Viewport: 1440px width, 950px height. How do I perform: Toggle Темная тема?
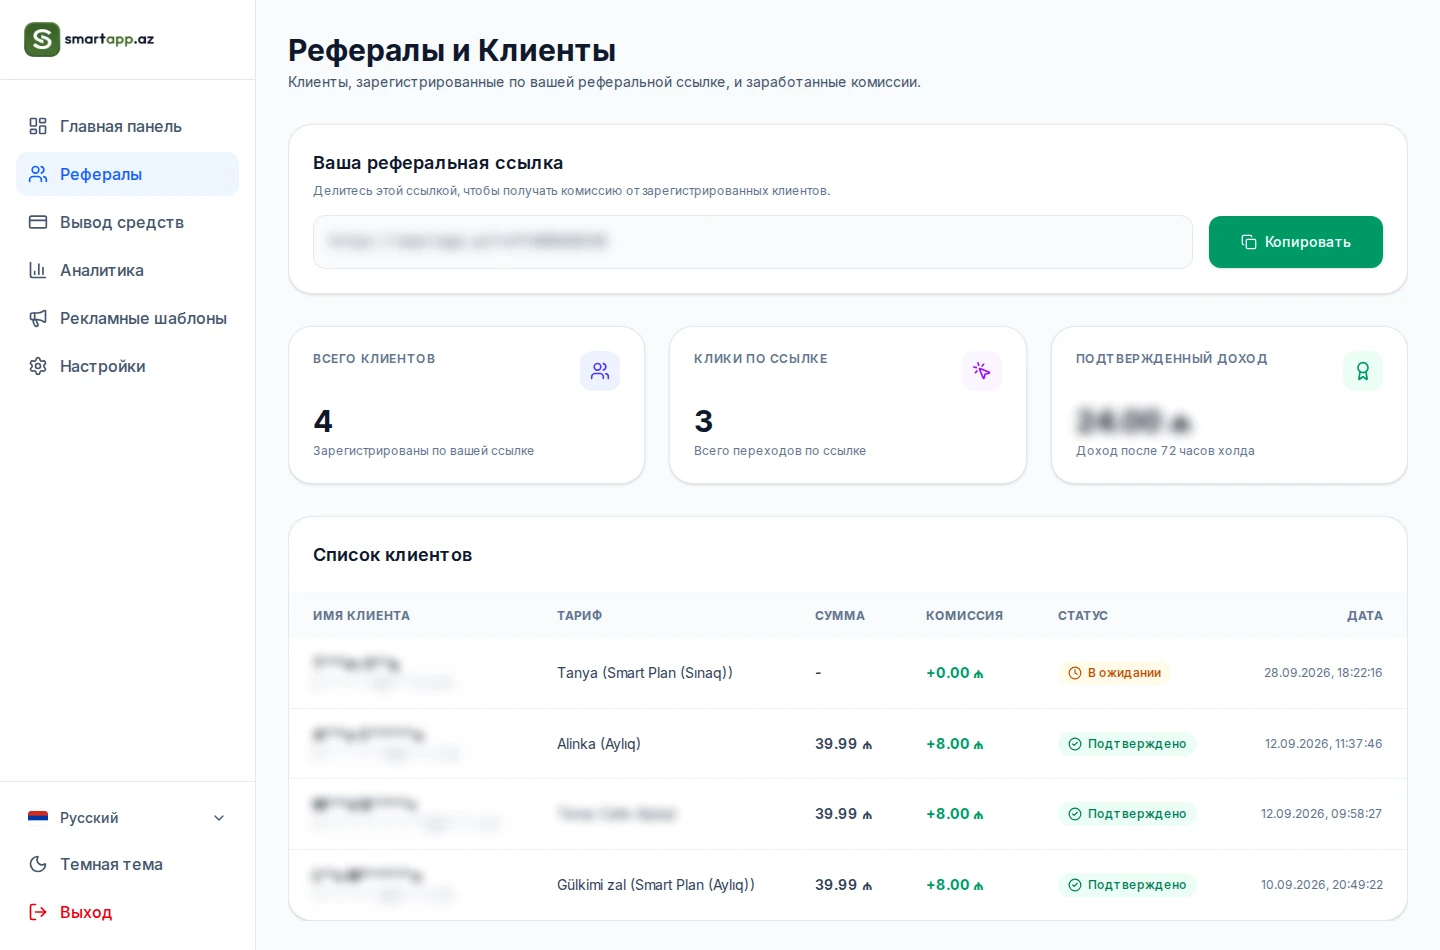[x=127, y=864]
